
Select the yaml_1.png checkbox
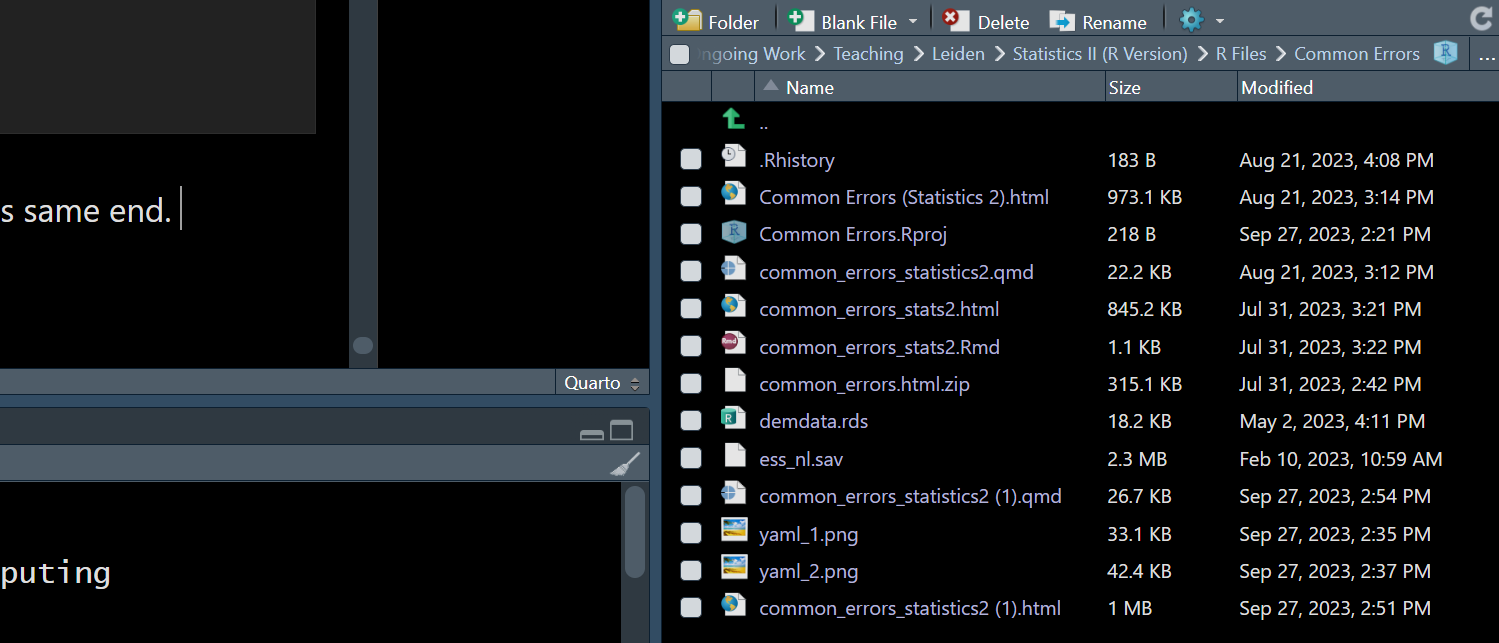click(x=691, y=534)
